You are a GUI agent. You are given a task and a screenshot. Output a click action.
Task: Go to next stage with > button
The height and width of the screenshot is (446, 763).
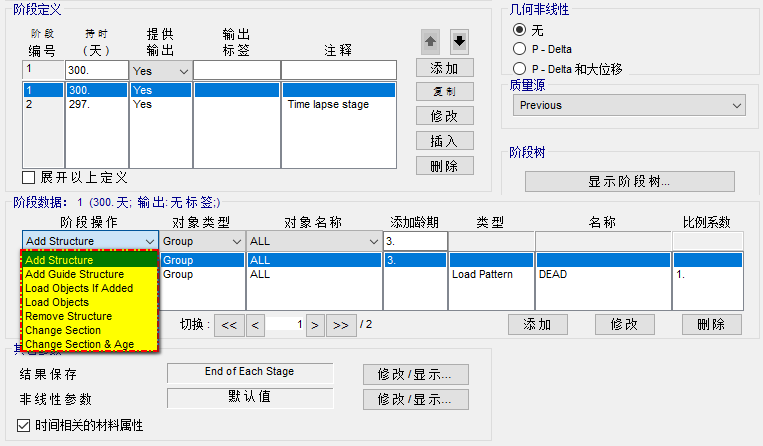(314, 325)
